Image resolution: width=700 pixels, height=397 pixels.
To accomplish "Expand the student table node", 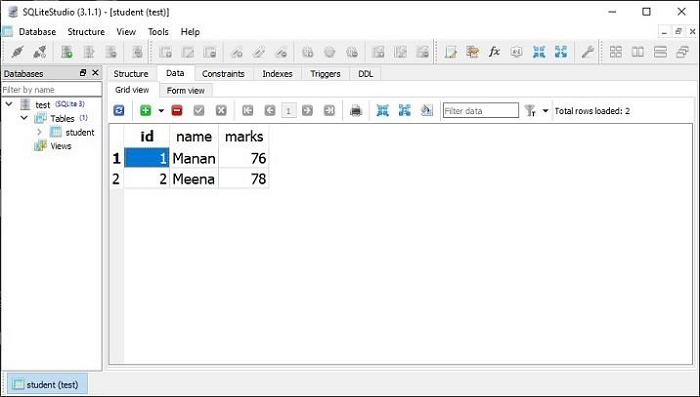I will 39,132.
